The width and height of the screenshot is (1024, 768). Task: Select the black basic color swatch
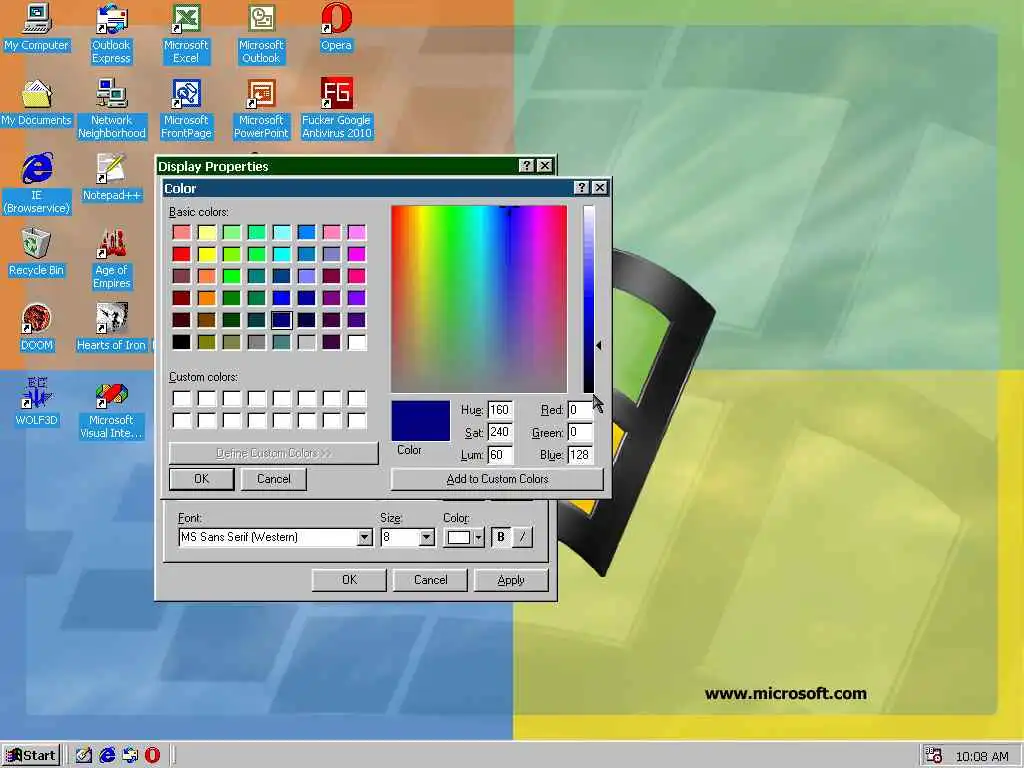point(182,342)
